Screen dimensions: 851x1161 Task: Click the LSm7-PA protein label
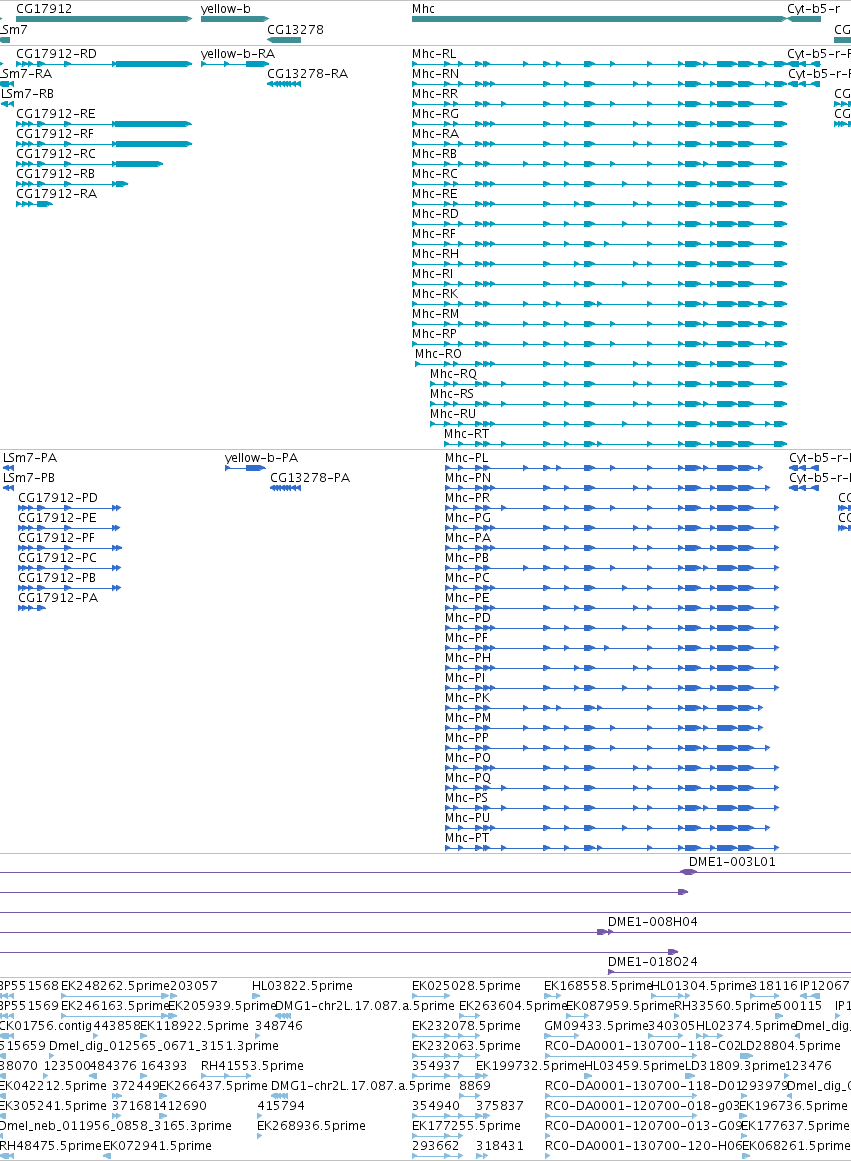click(30, 458)
